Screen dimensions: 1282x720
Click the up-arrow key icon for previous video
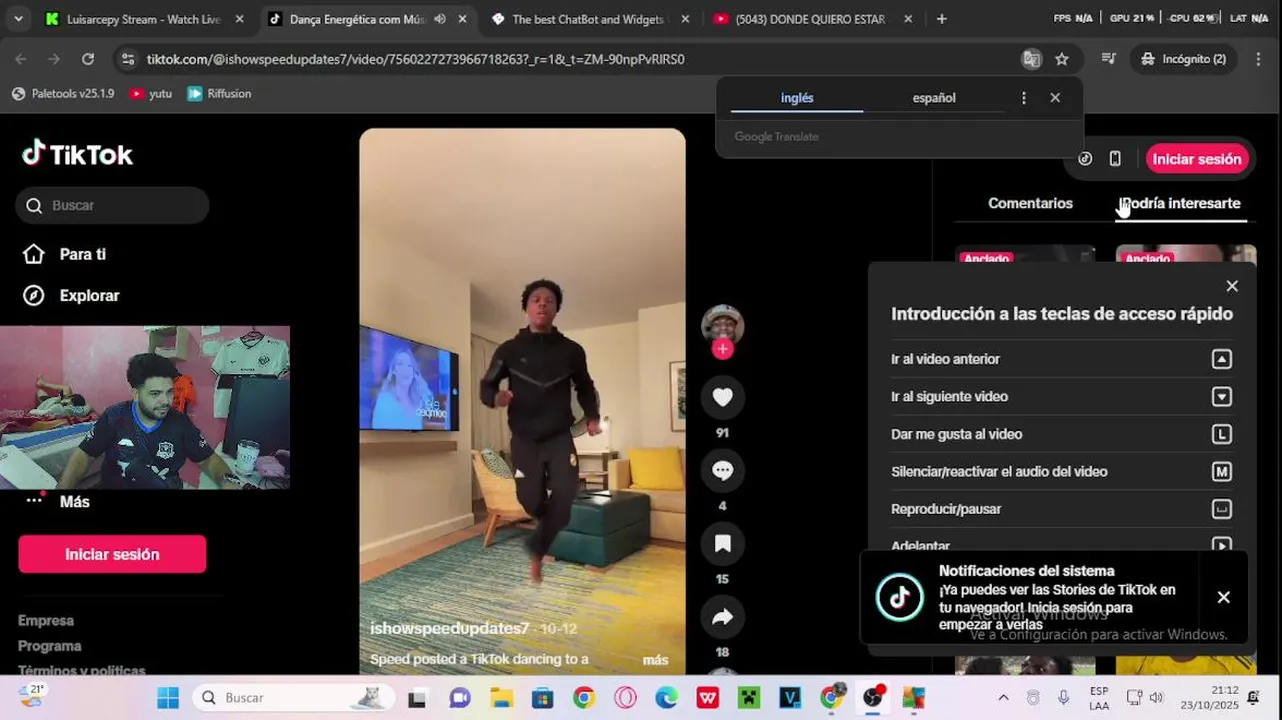[1221, 359]
